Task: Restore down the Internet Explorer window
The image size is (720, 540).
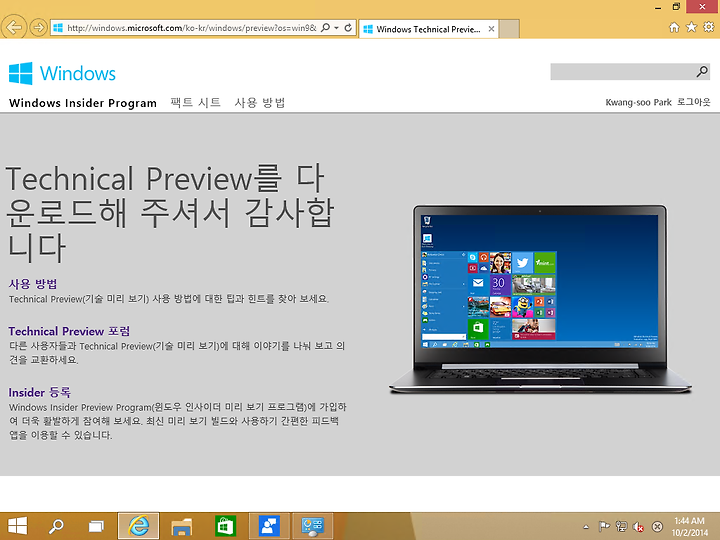Action: coord(676,6)
